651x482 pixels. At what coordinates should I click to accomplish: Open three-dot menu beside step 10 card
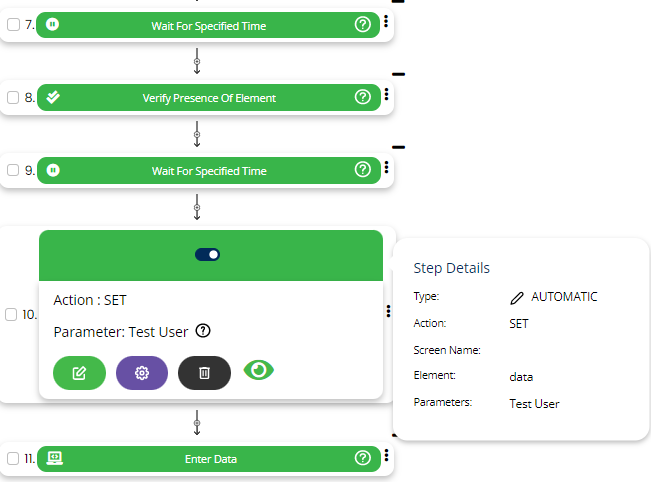tap(388, 312)
